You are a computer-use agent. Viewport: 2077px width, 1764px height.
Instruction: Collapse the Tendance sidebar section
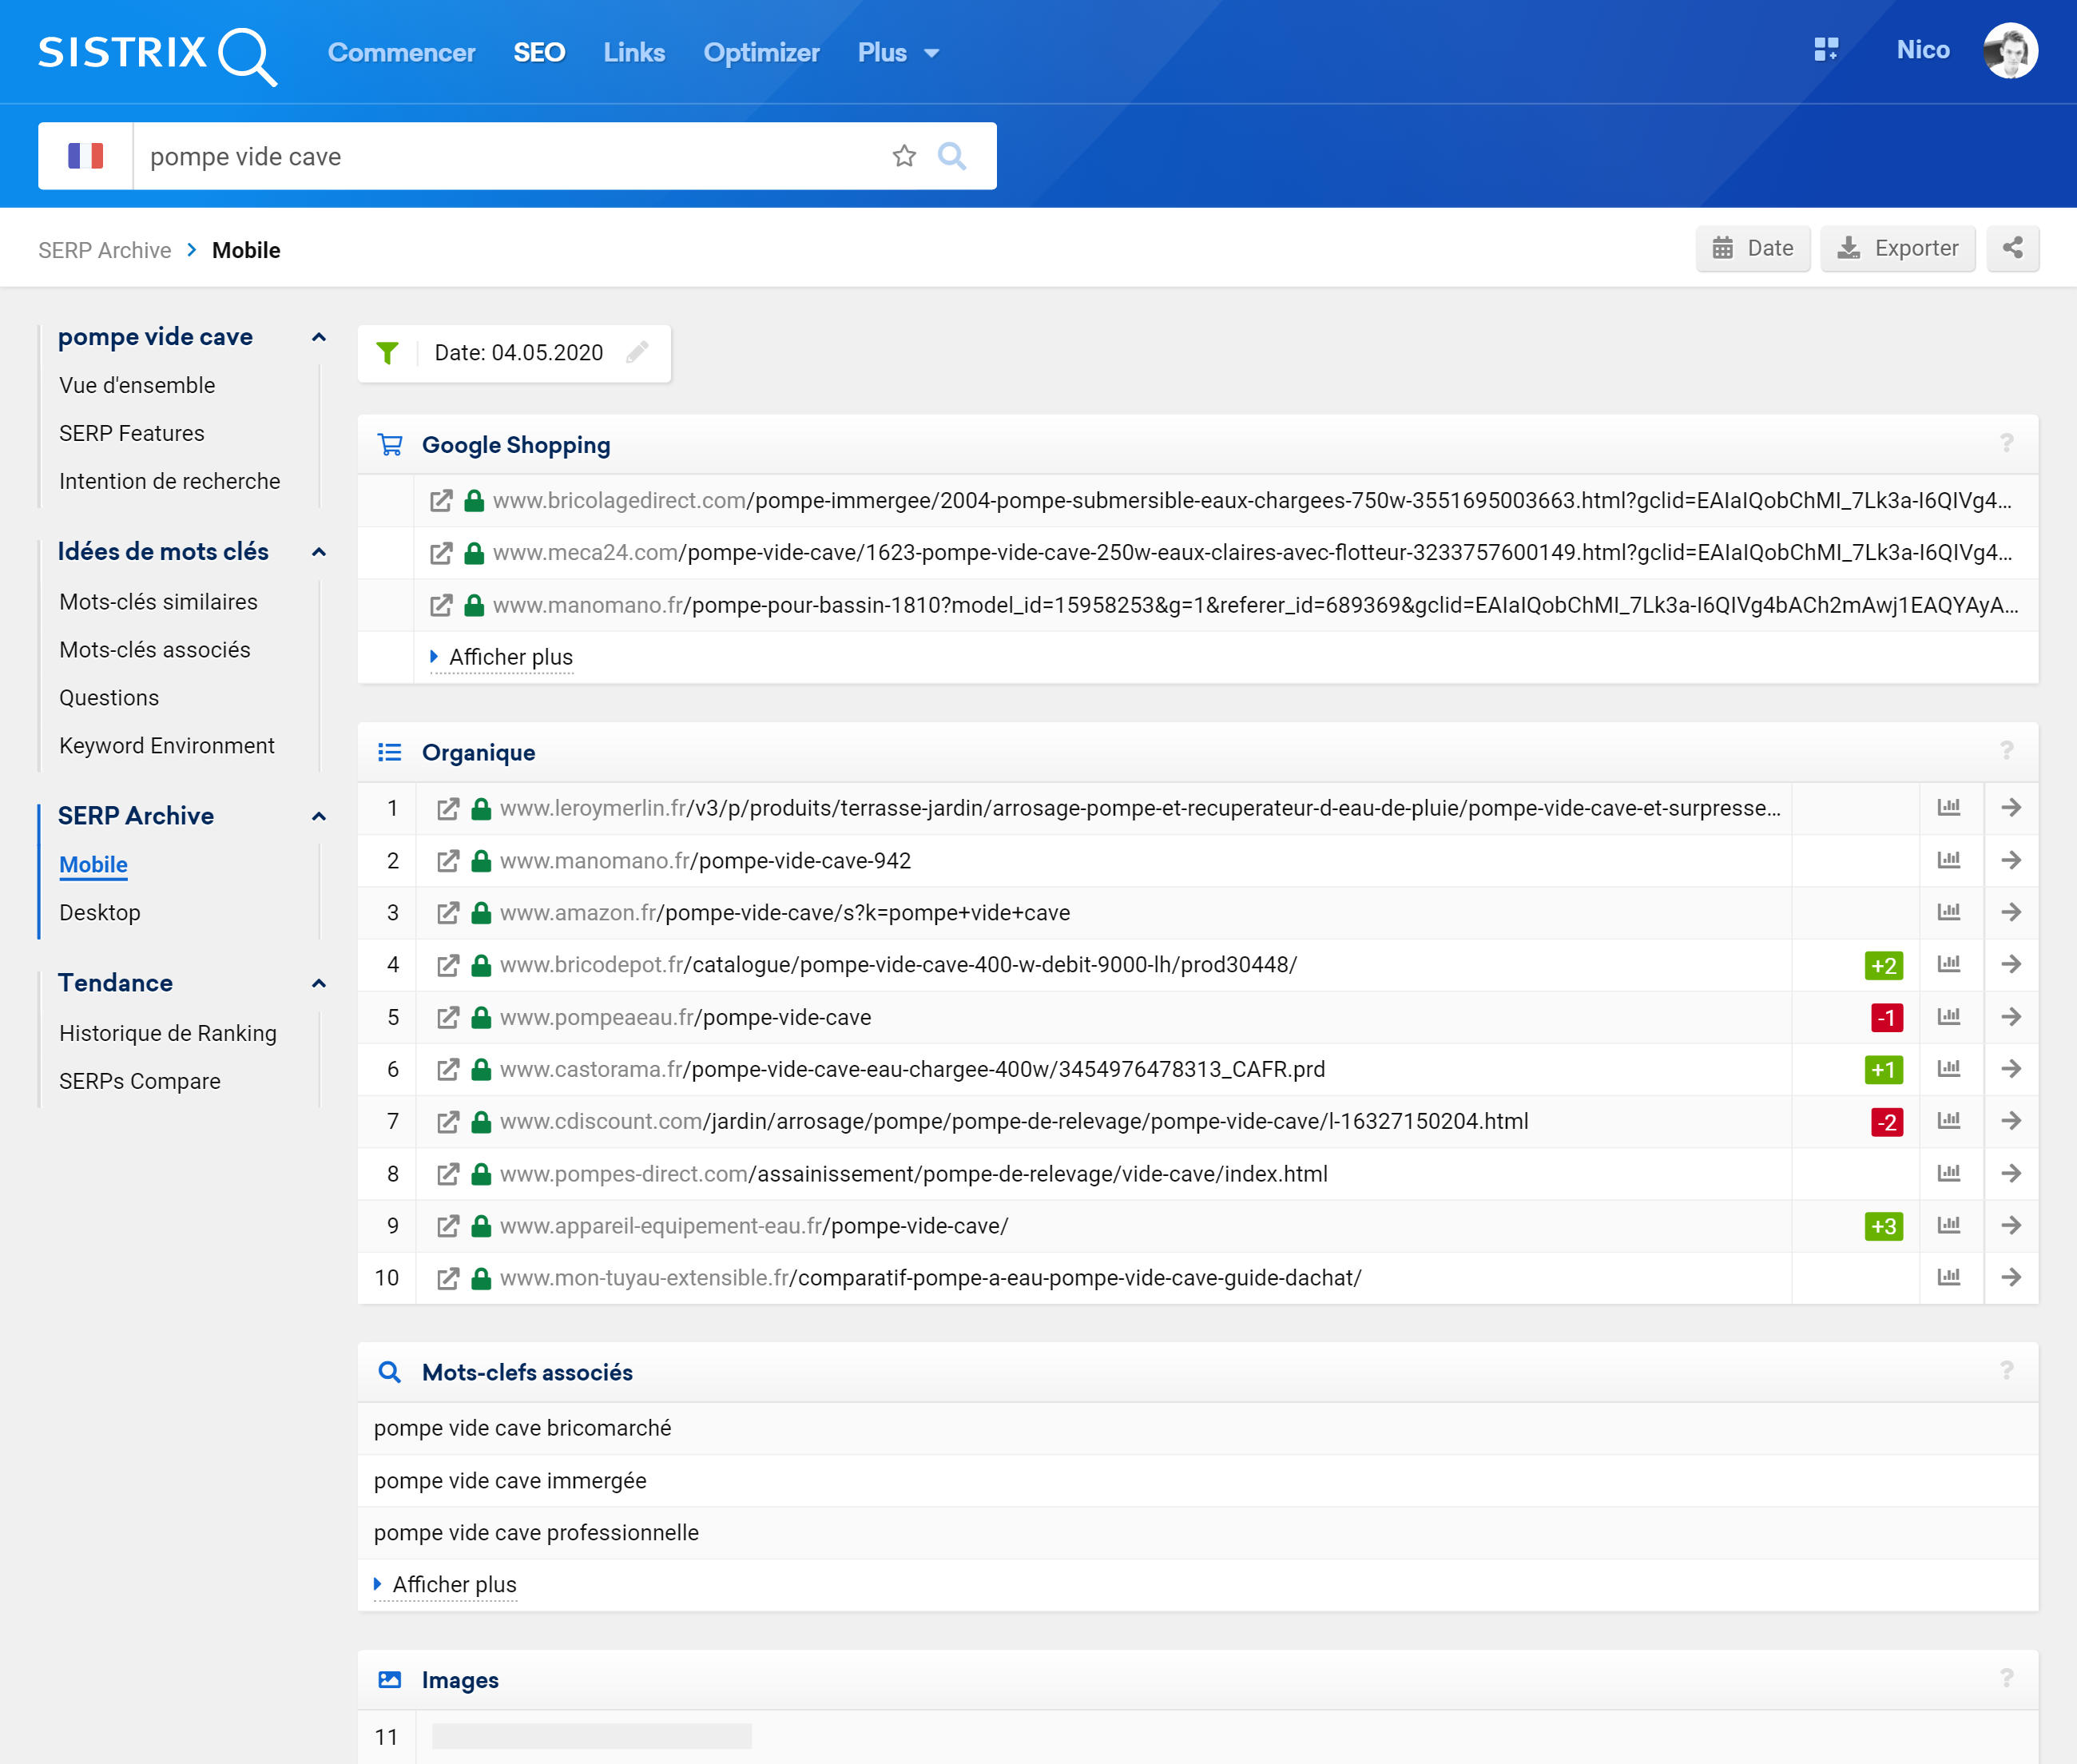319,983
